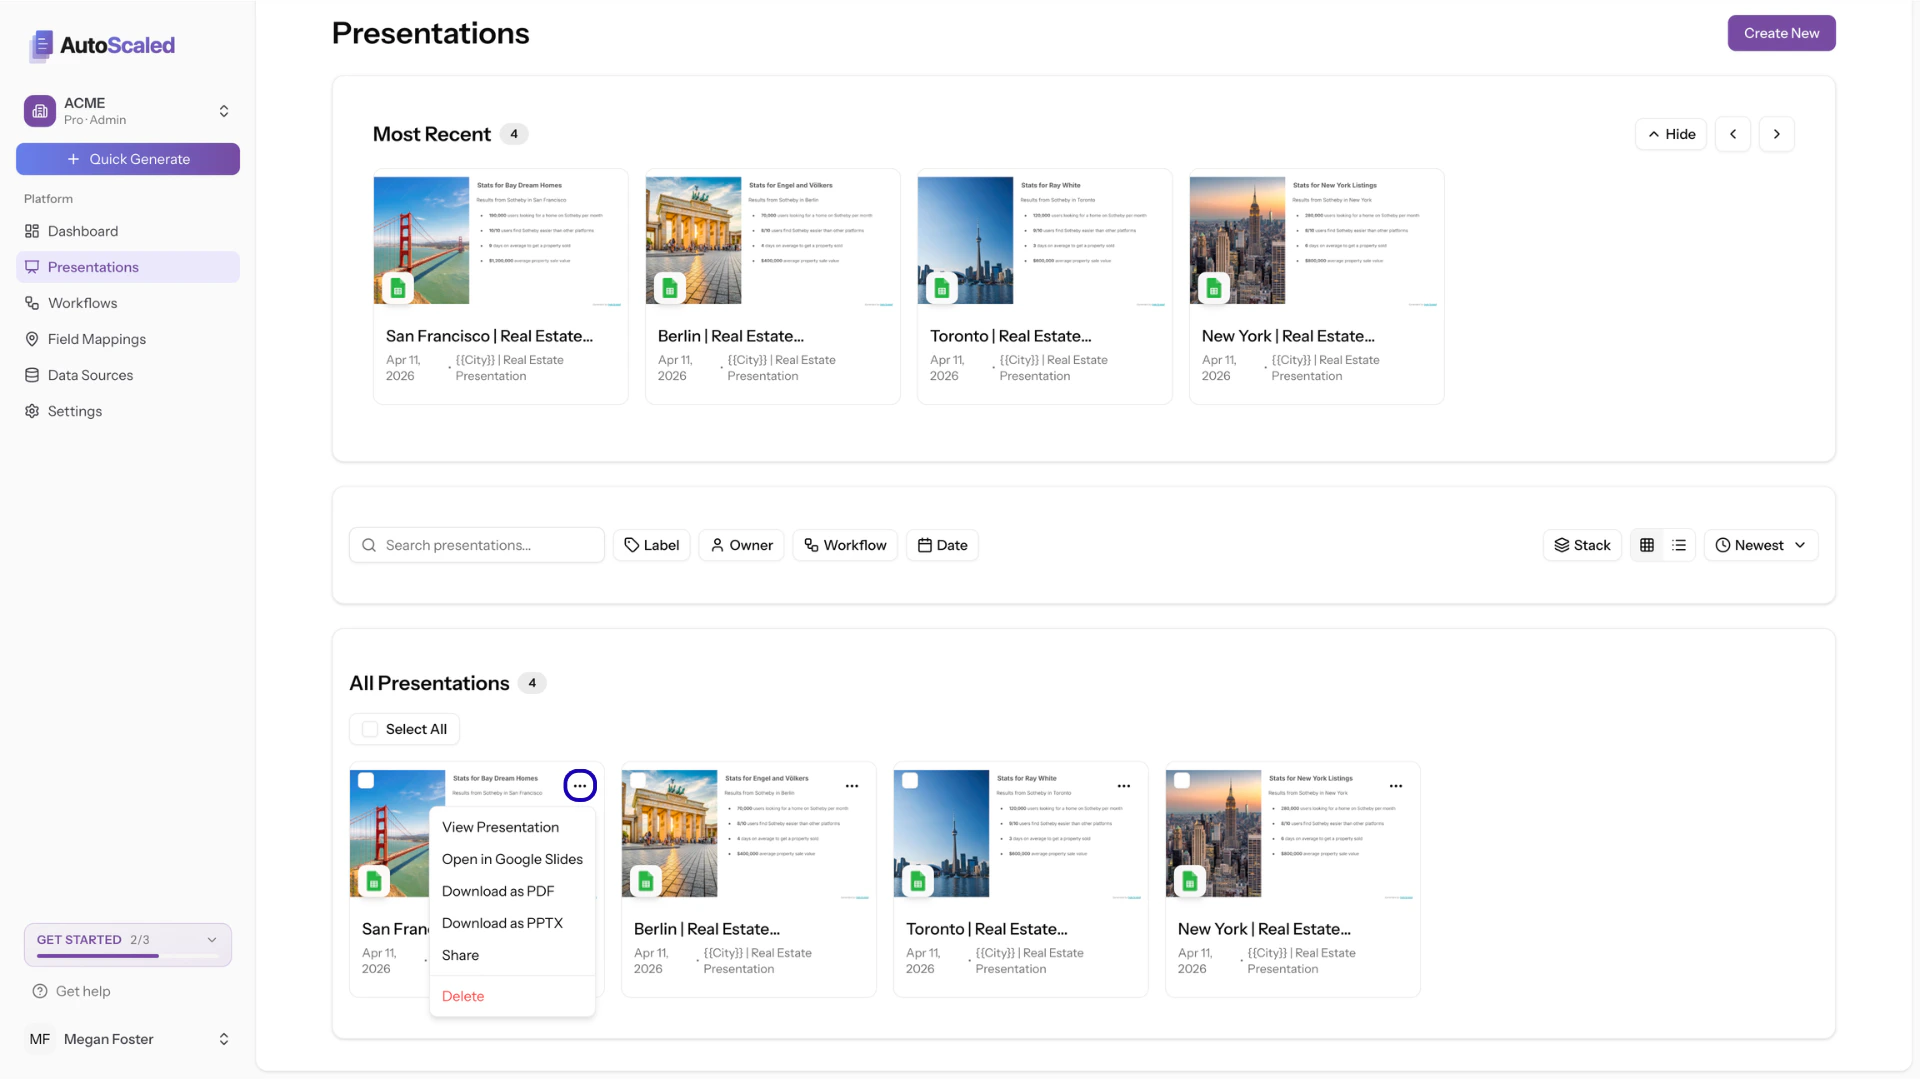This screenshot has width=1920, height=1080.
Task: Select Workflows in the sidebar
Action: (x=83, y=303)
